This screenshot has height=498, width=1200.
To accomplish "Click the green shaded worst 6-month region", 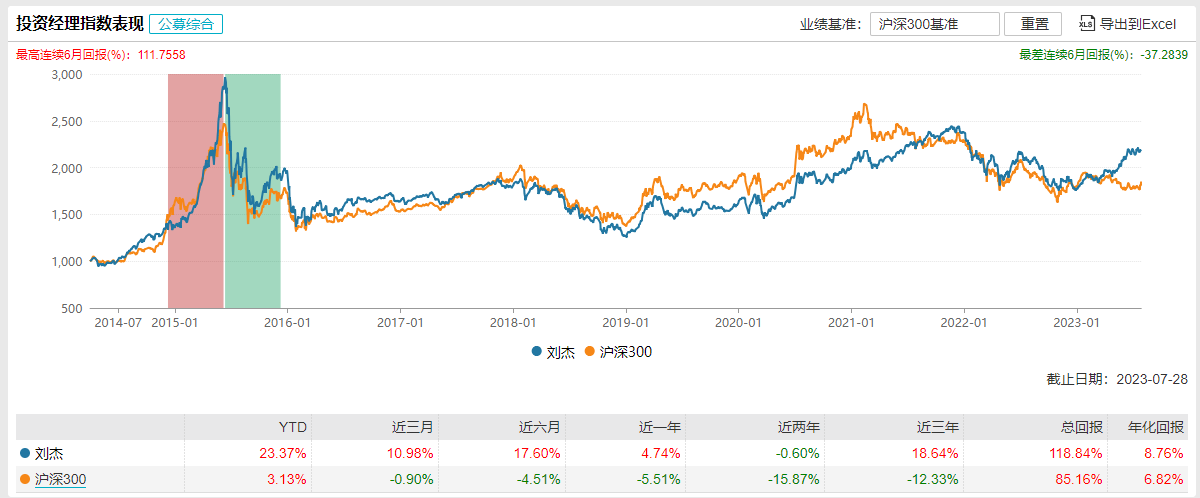I will click(253, 190).
